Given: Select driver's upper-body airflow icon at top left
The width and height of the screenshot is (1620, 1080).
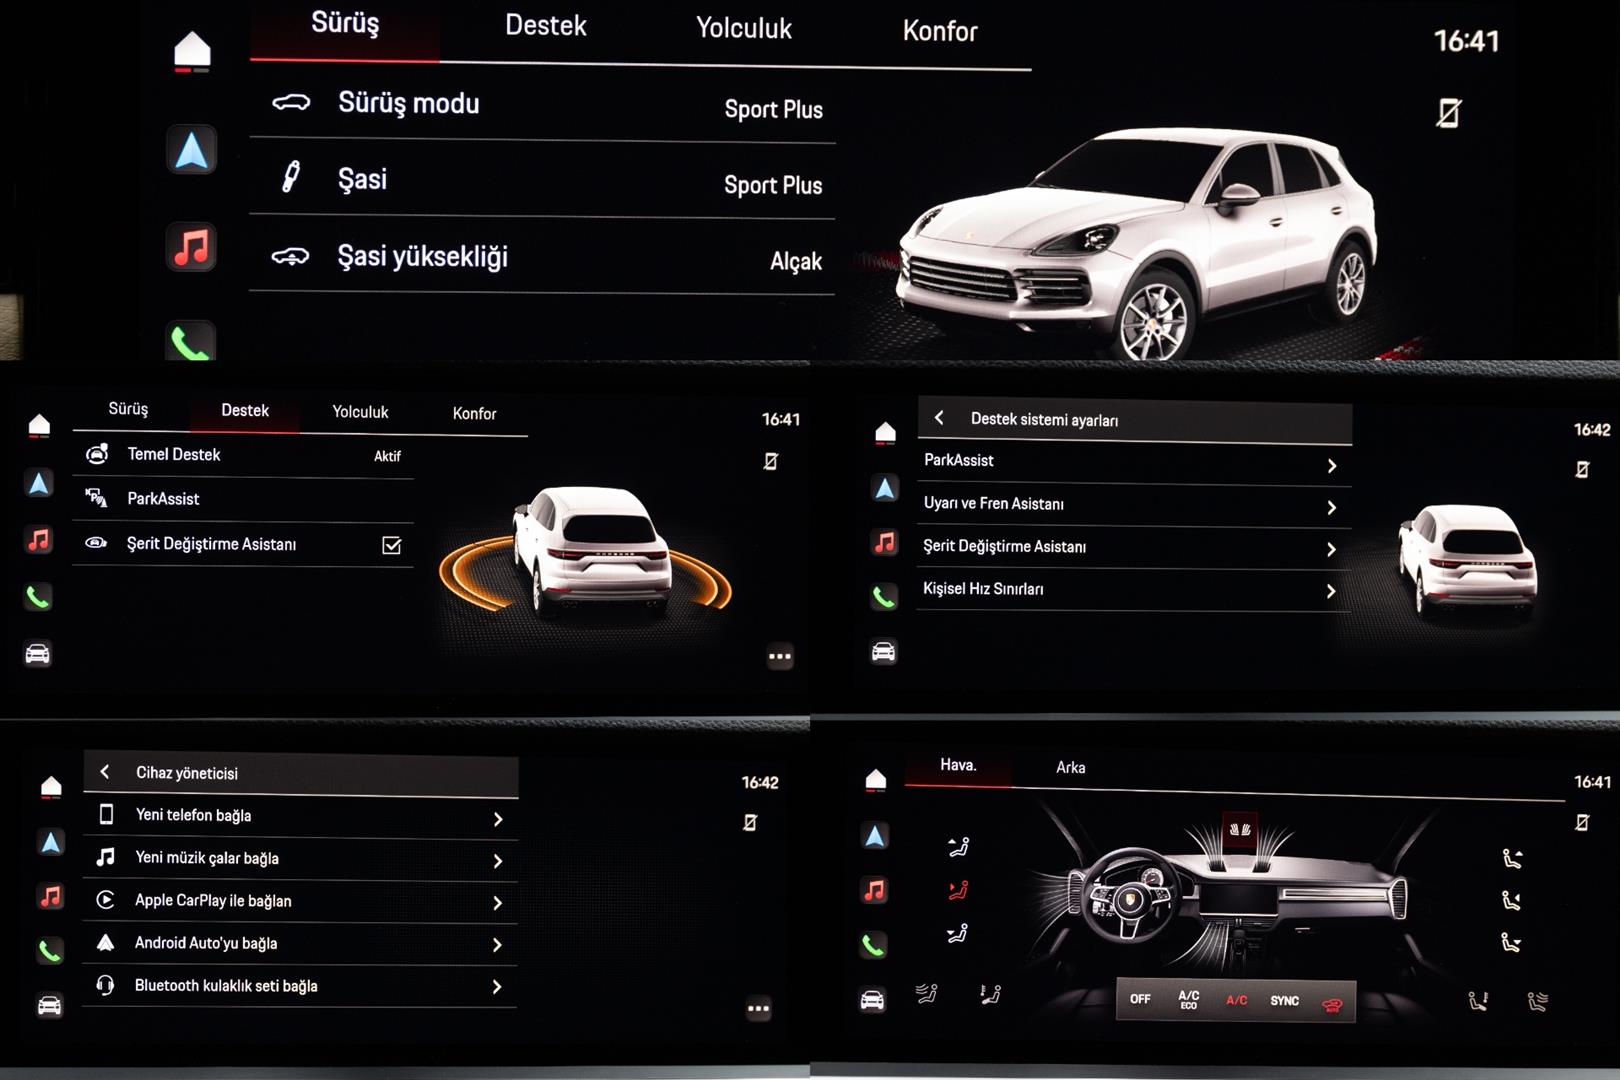Looking at the screenshot, I should click(958, 847).
